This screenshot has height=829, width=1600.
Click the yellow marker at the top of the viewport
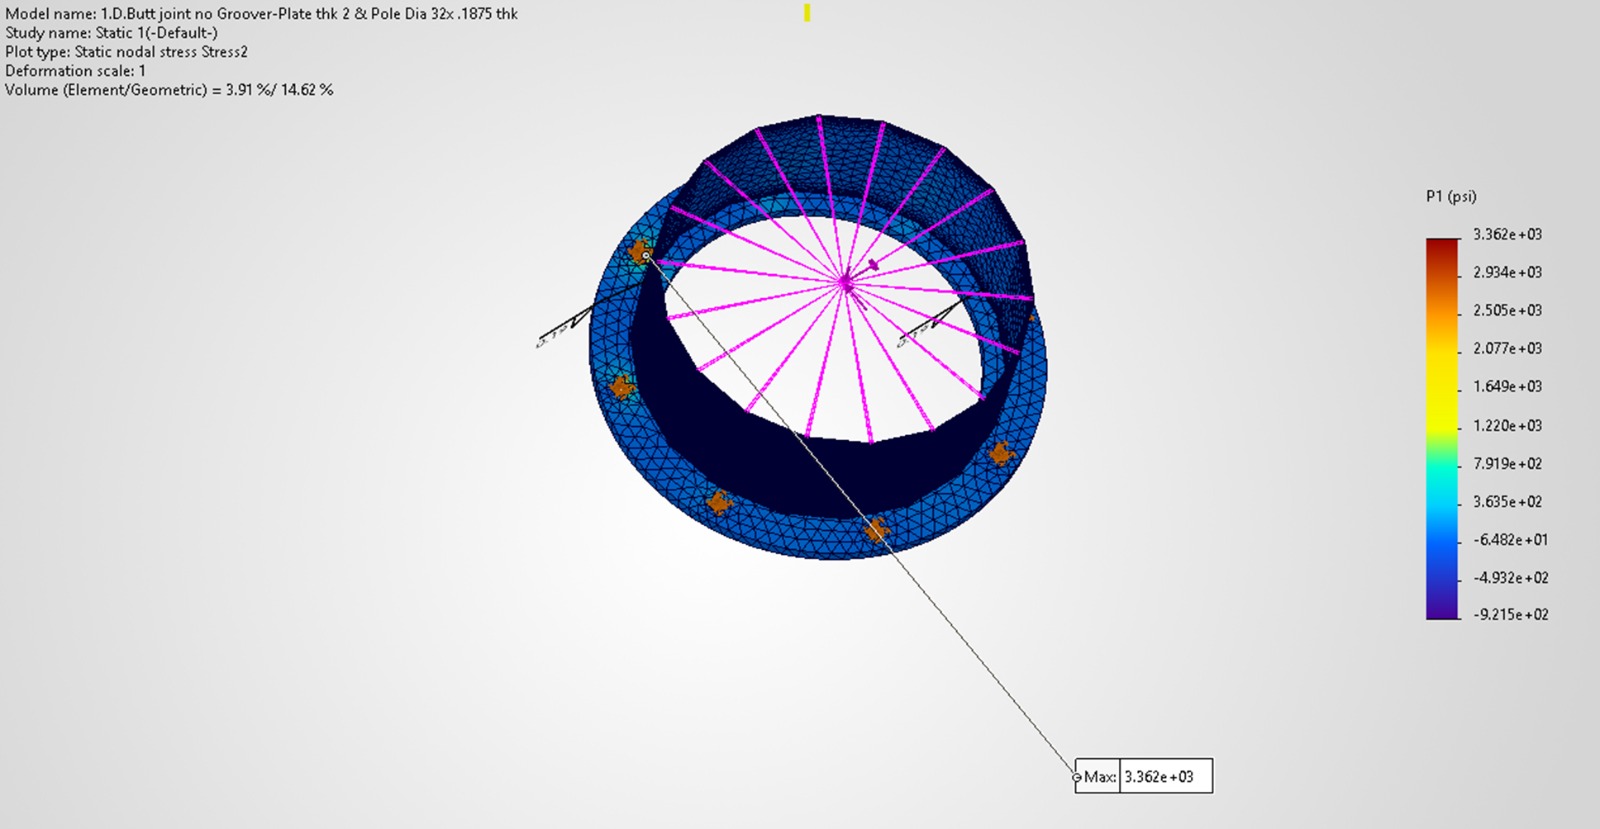[807, 13]
